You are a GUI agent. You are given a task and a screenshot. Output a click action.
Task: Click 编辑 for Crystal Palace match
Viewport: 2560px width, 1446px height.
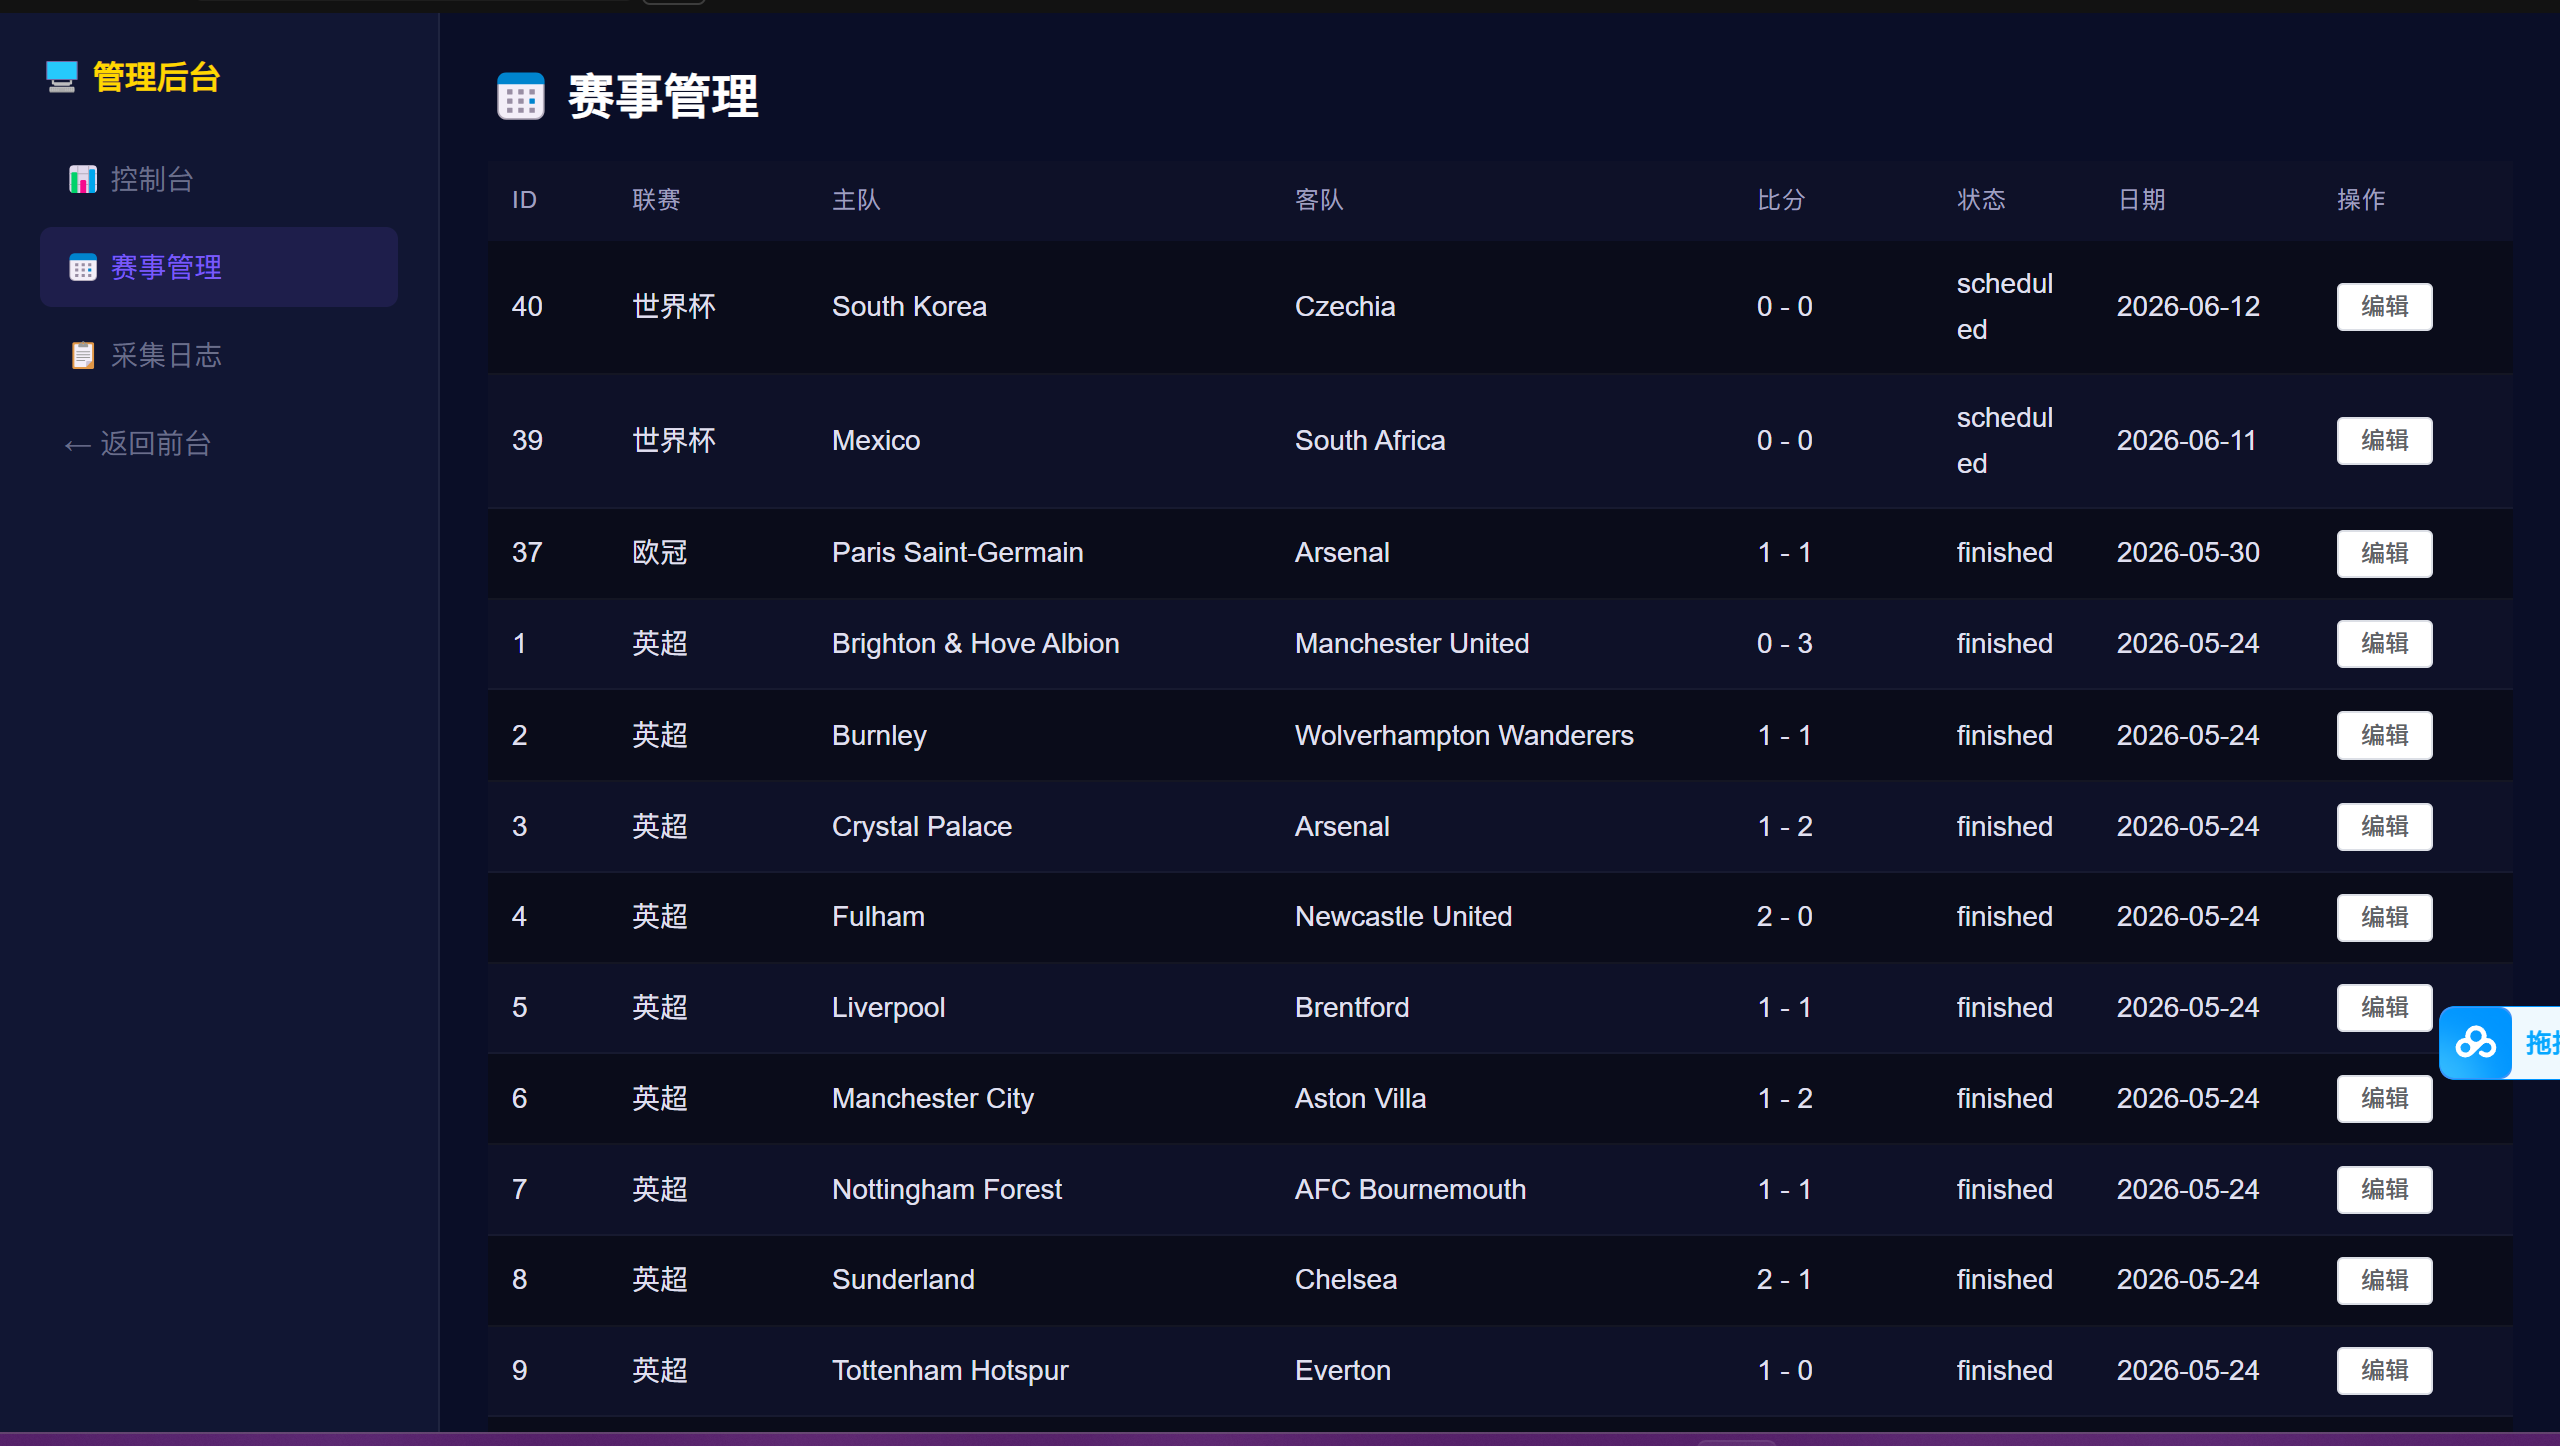point(2384,827)
